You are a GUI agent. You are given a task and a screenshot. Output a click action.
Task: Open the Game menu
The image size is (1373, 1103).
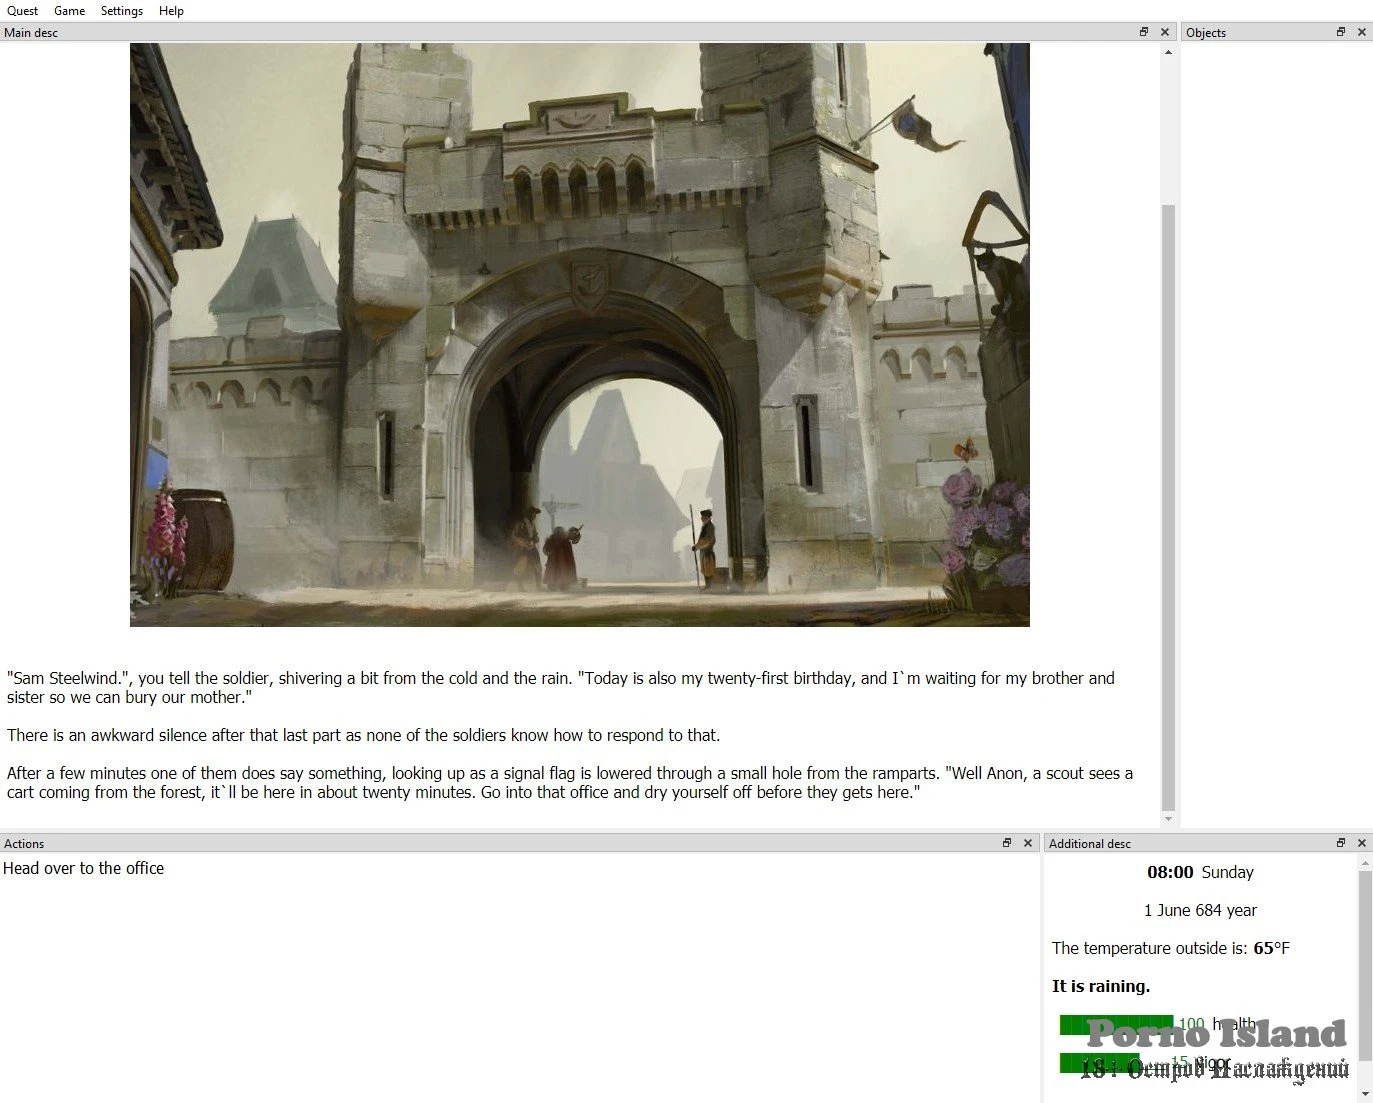click(69, 11)
